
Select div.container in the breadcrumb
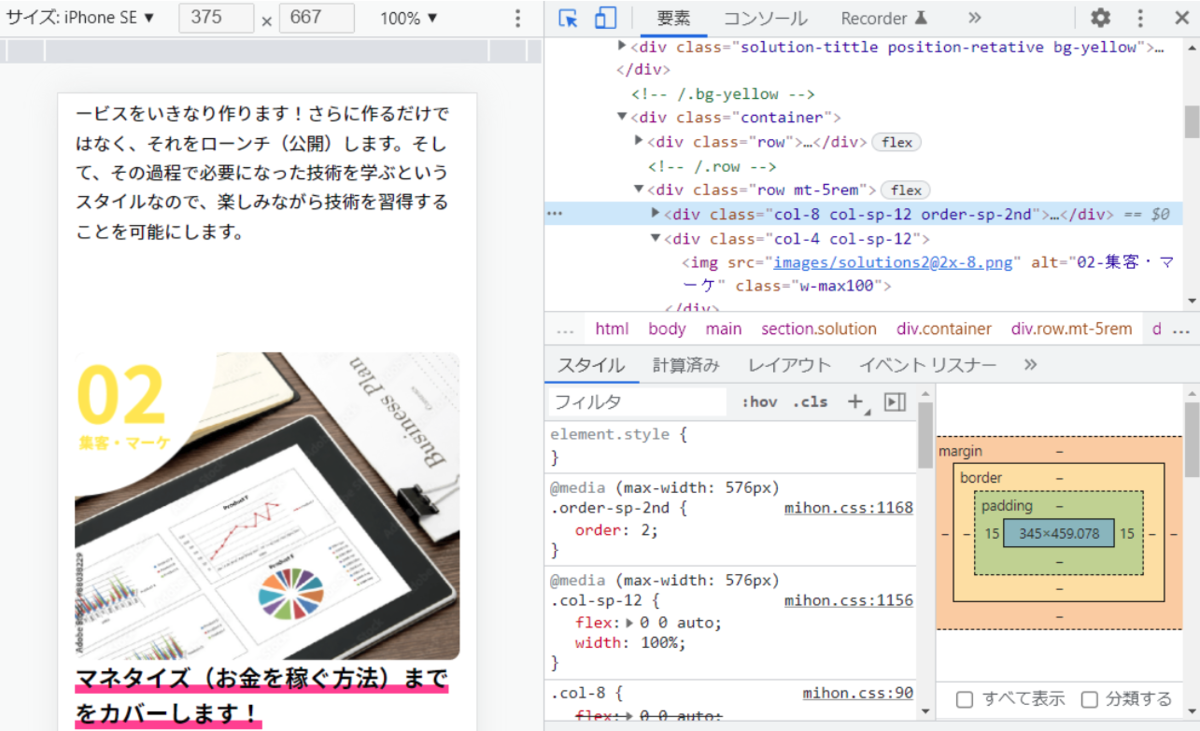[944, 329]
